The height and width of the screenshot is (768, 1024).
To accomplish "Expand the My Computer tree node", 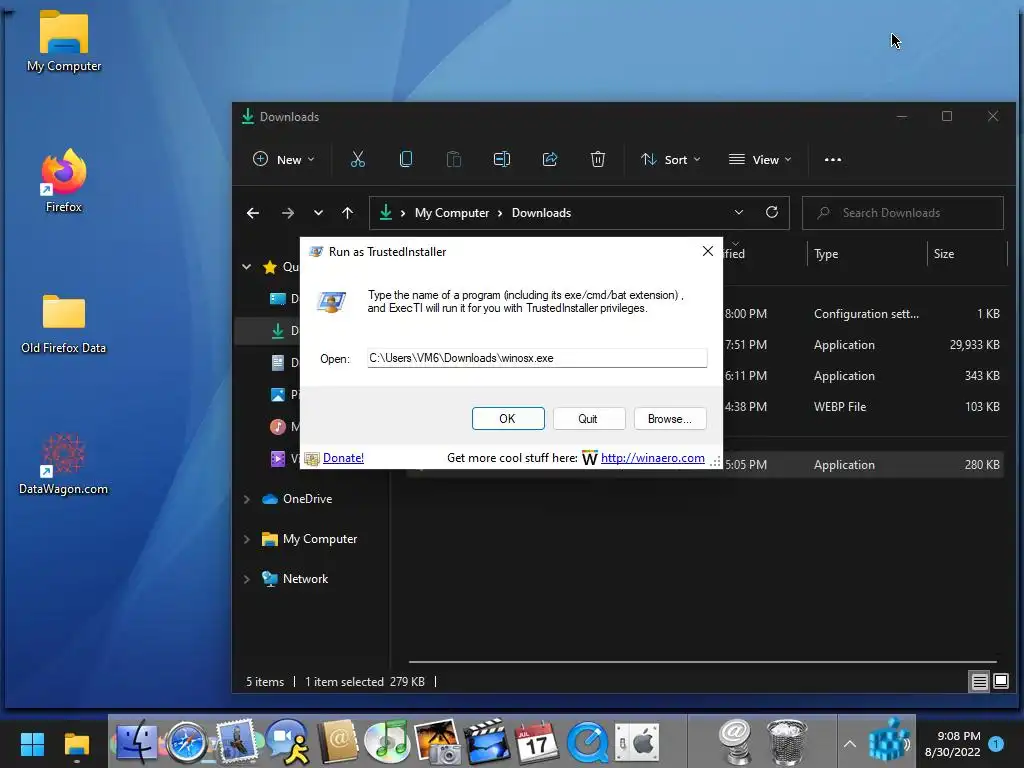I will point(247,539).
